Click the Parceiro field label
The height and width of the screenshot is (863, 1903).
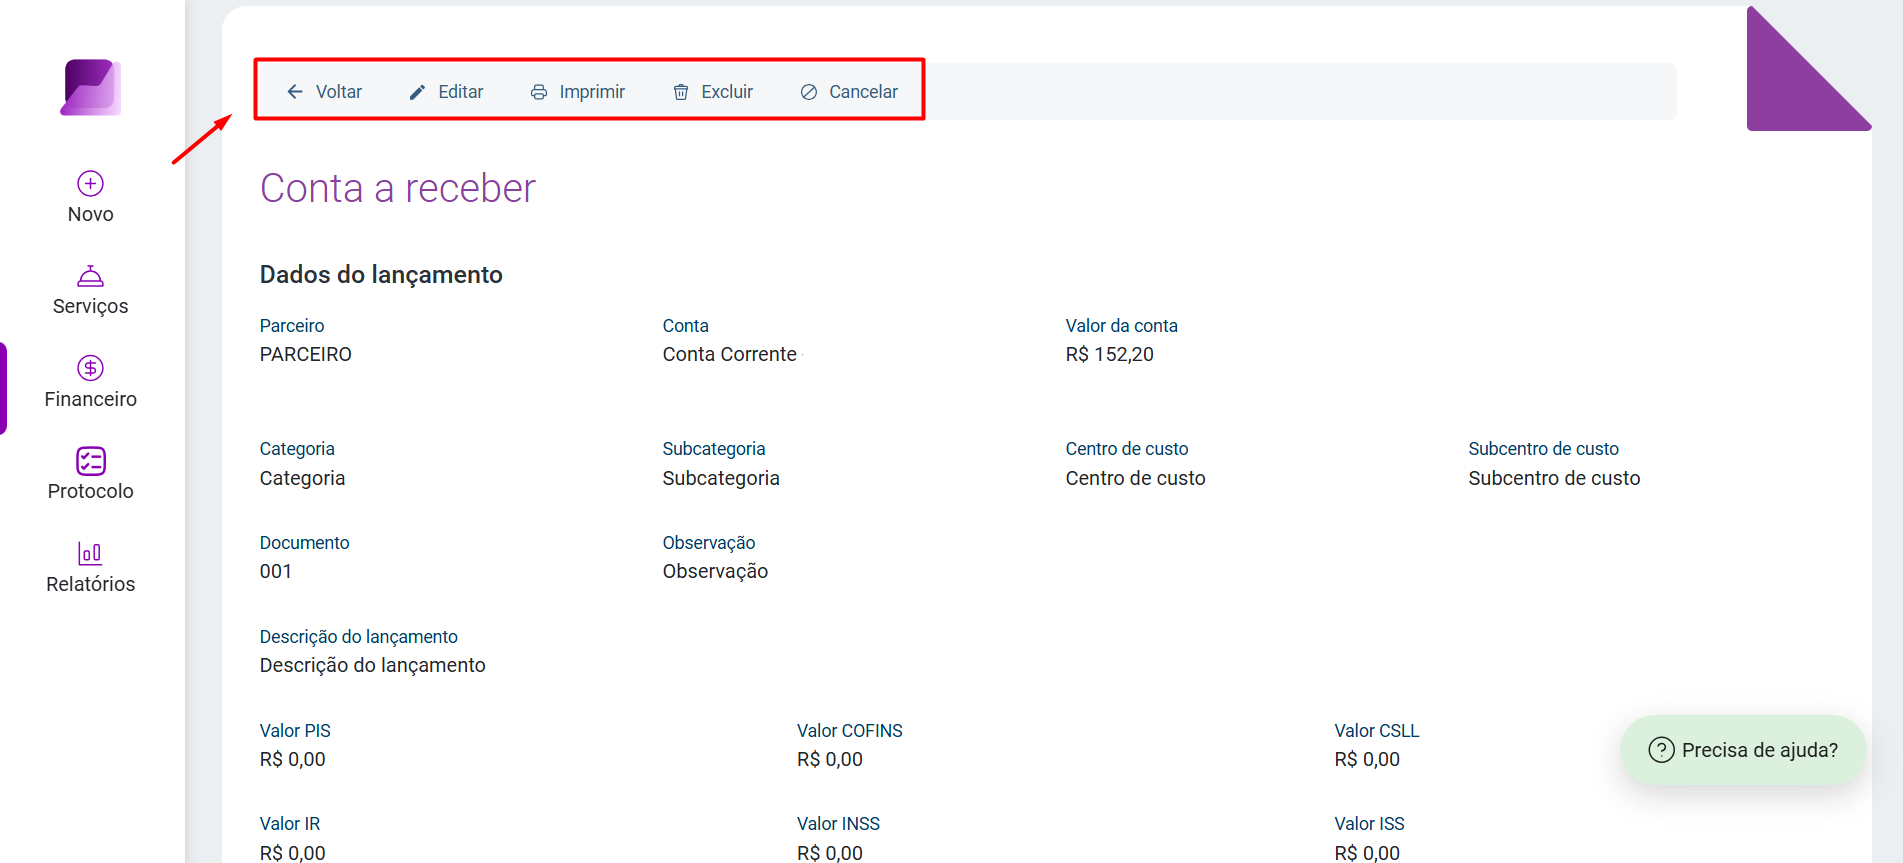[x=292, y=326]
